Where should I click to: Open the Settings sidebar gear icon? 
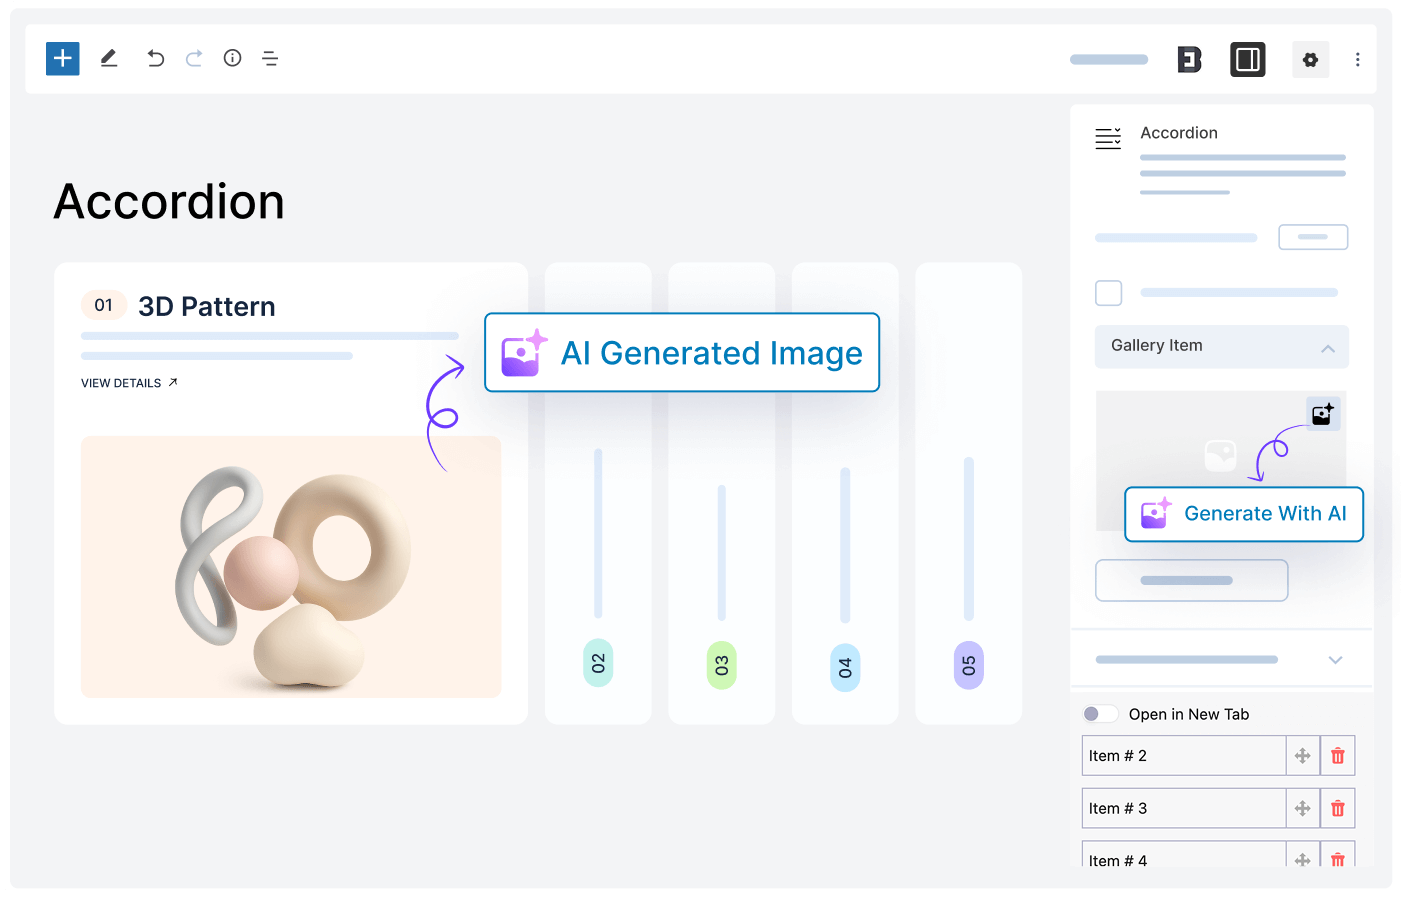pos(1310,59)
